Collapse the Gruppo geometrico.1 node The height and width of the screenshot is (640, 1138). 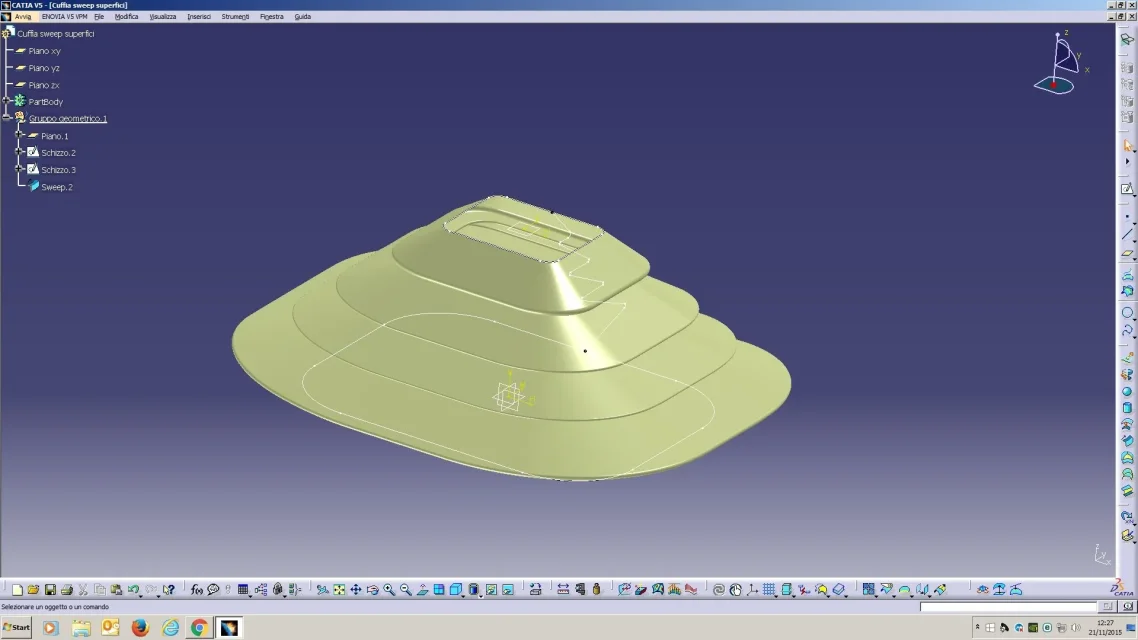tap(7, 118)
